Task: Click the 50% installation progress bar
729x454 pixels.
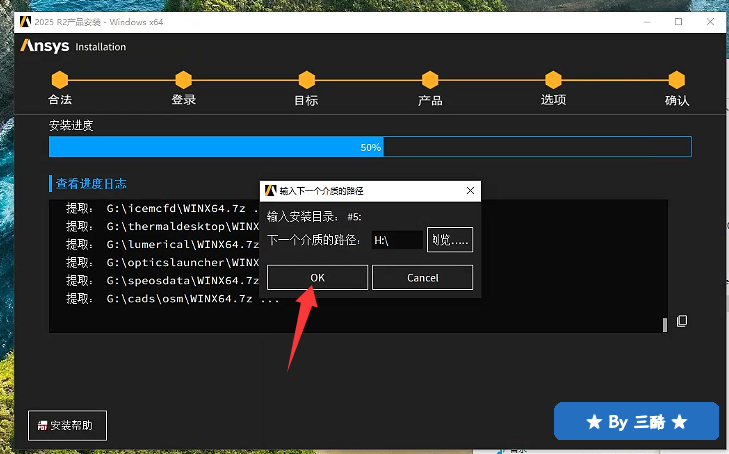Action: coord(370,147)
